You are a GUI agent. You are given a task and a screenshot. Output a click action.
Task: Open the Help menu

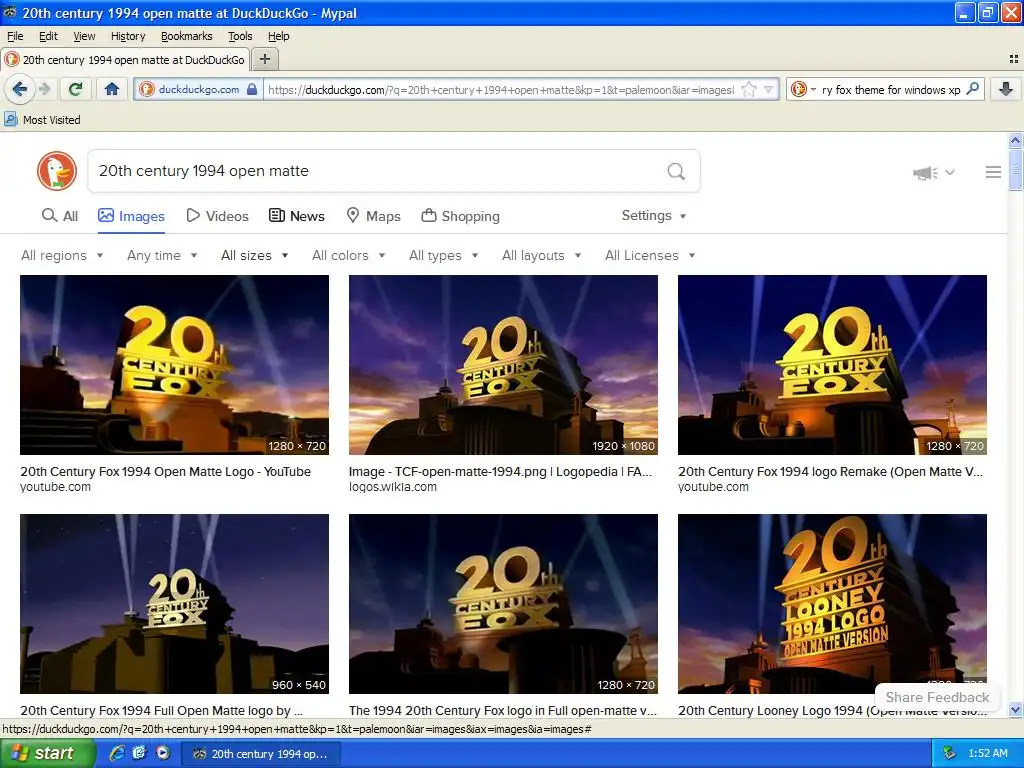tap(279, 36)
